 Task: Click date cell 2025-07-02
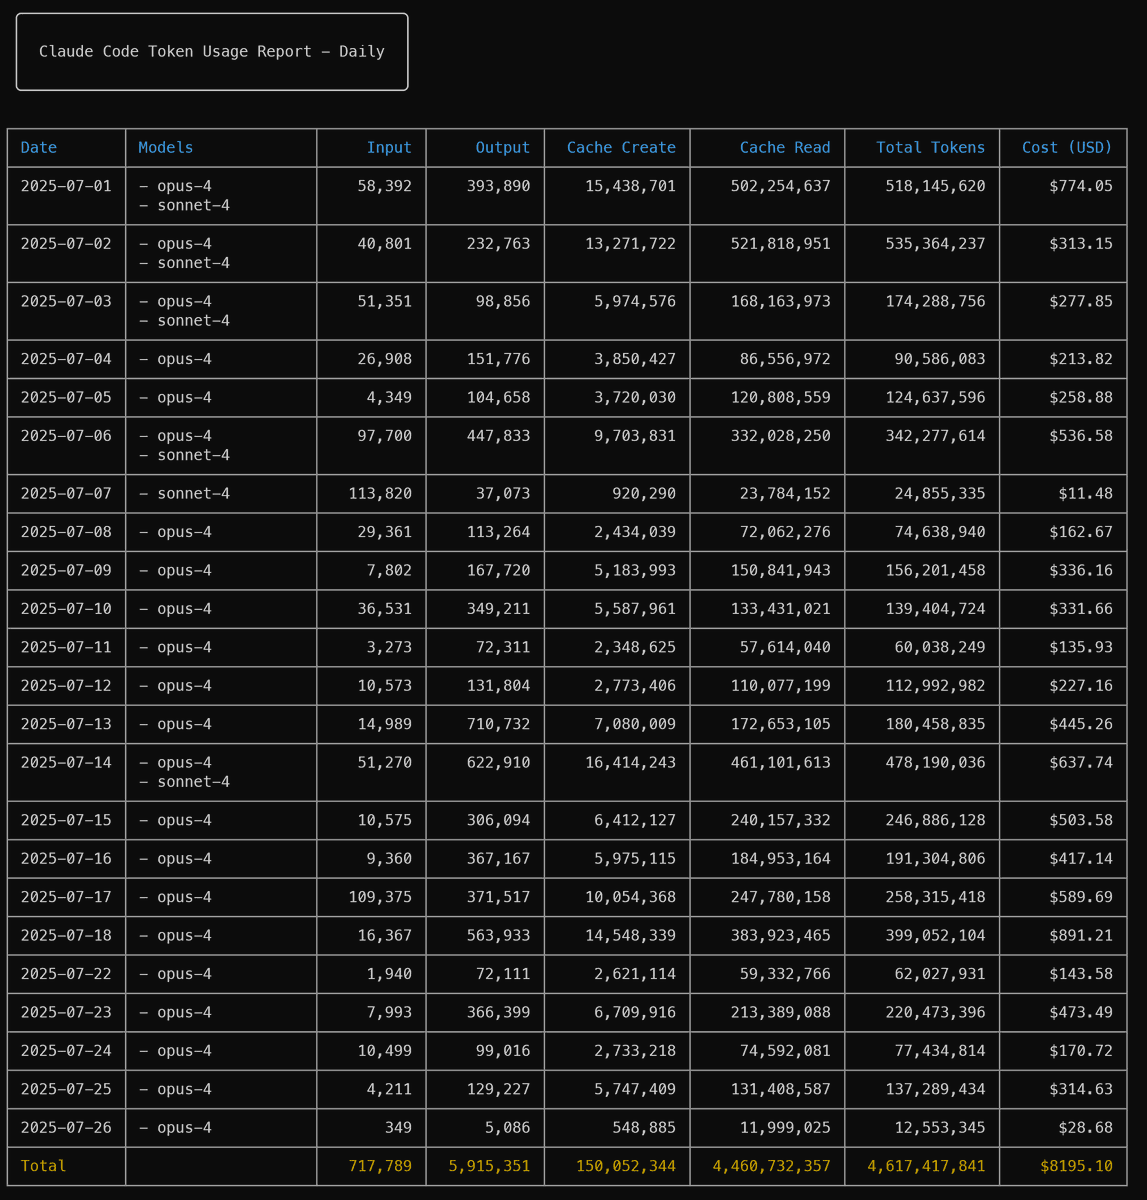point(66,244)
